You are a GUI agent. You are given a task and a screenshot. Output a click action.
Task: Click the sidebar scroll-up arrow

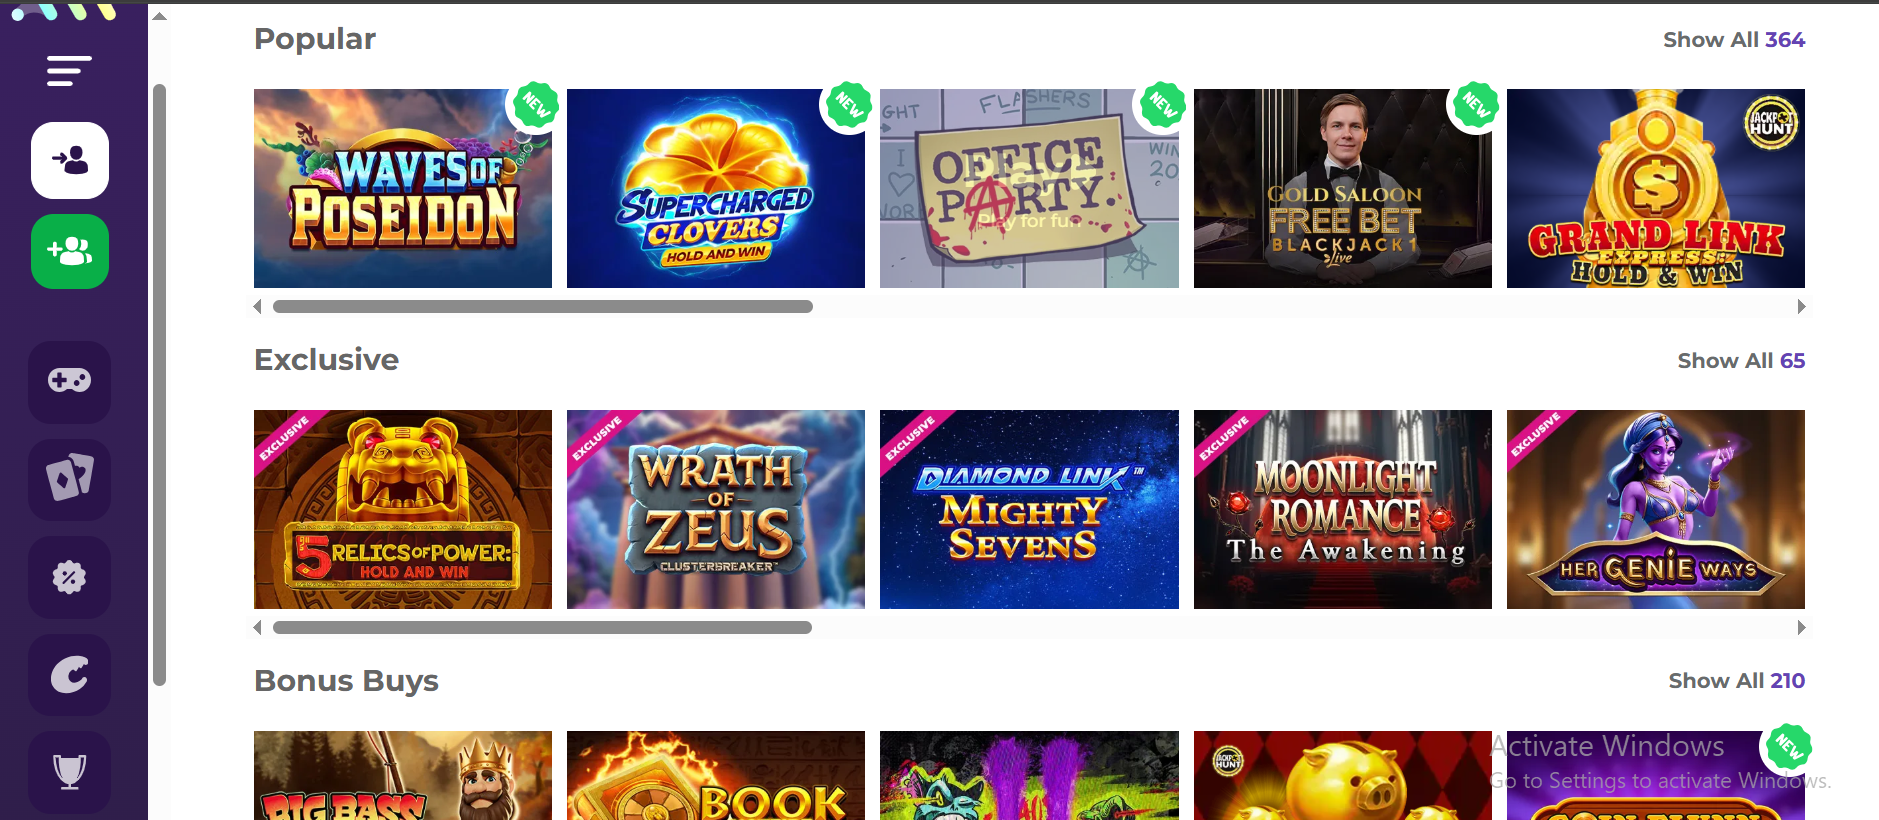point(159,16)
